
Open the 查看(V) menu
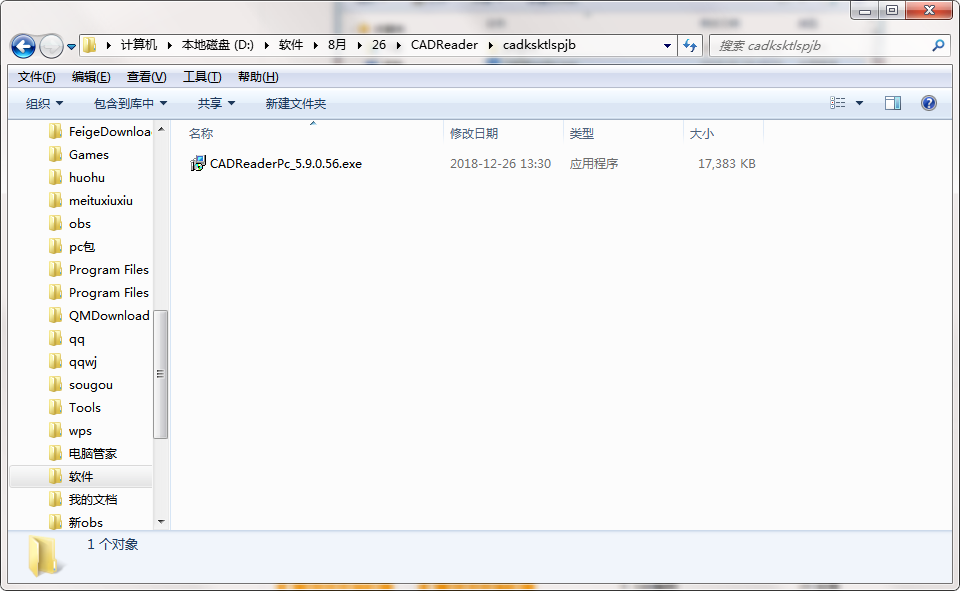pyautogui.click(x=146, y=77)
